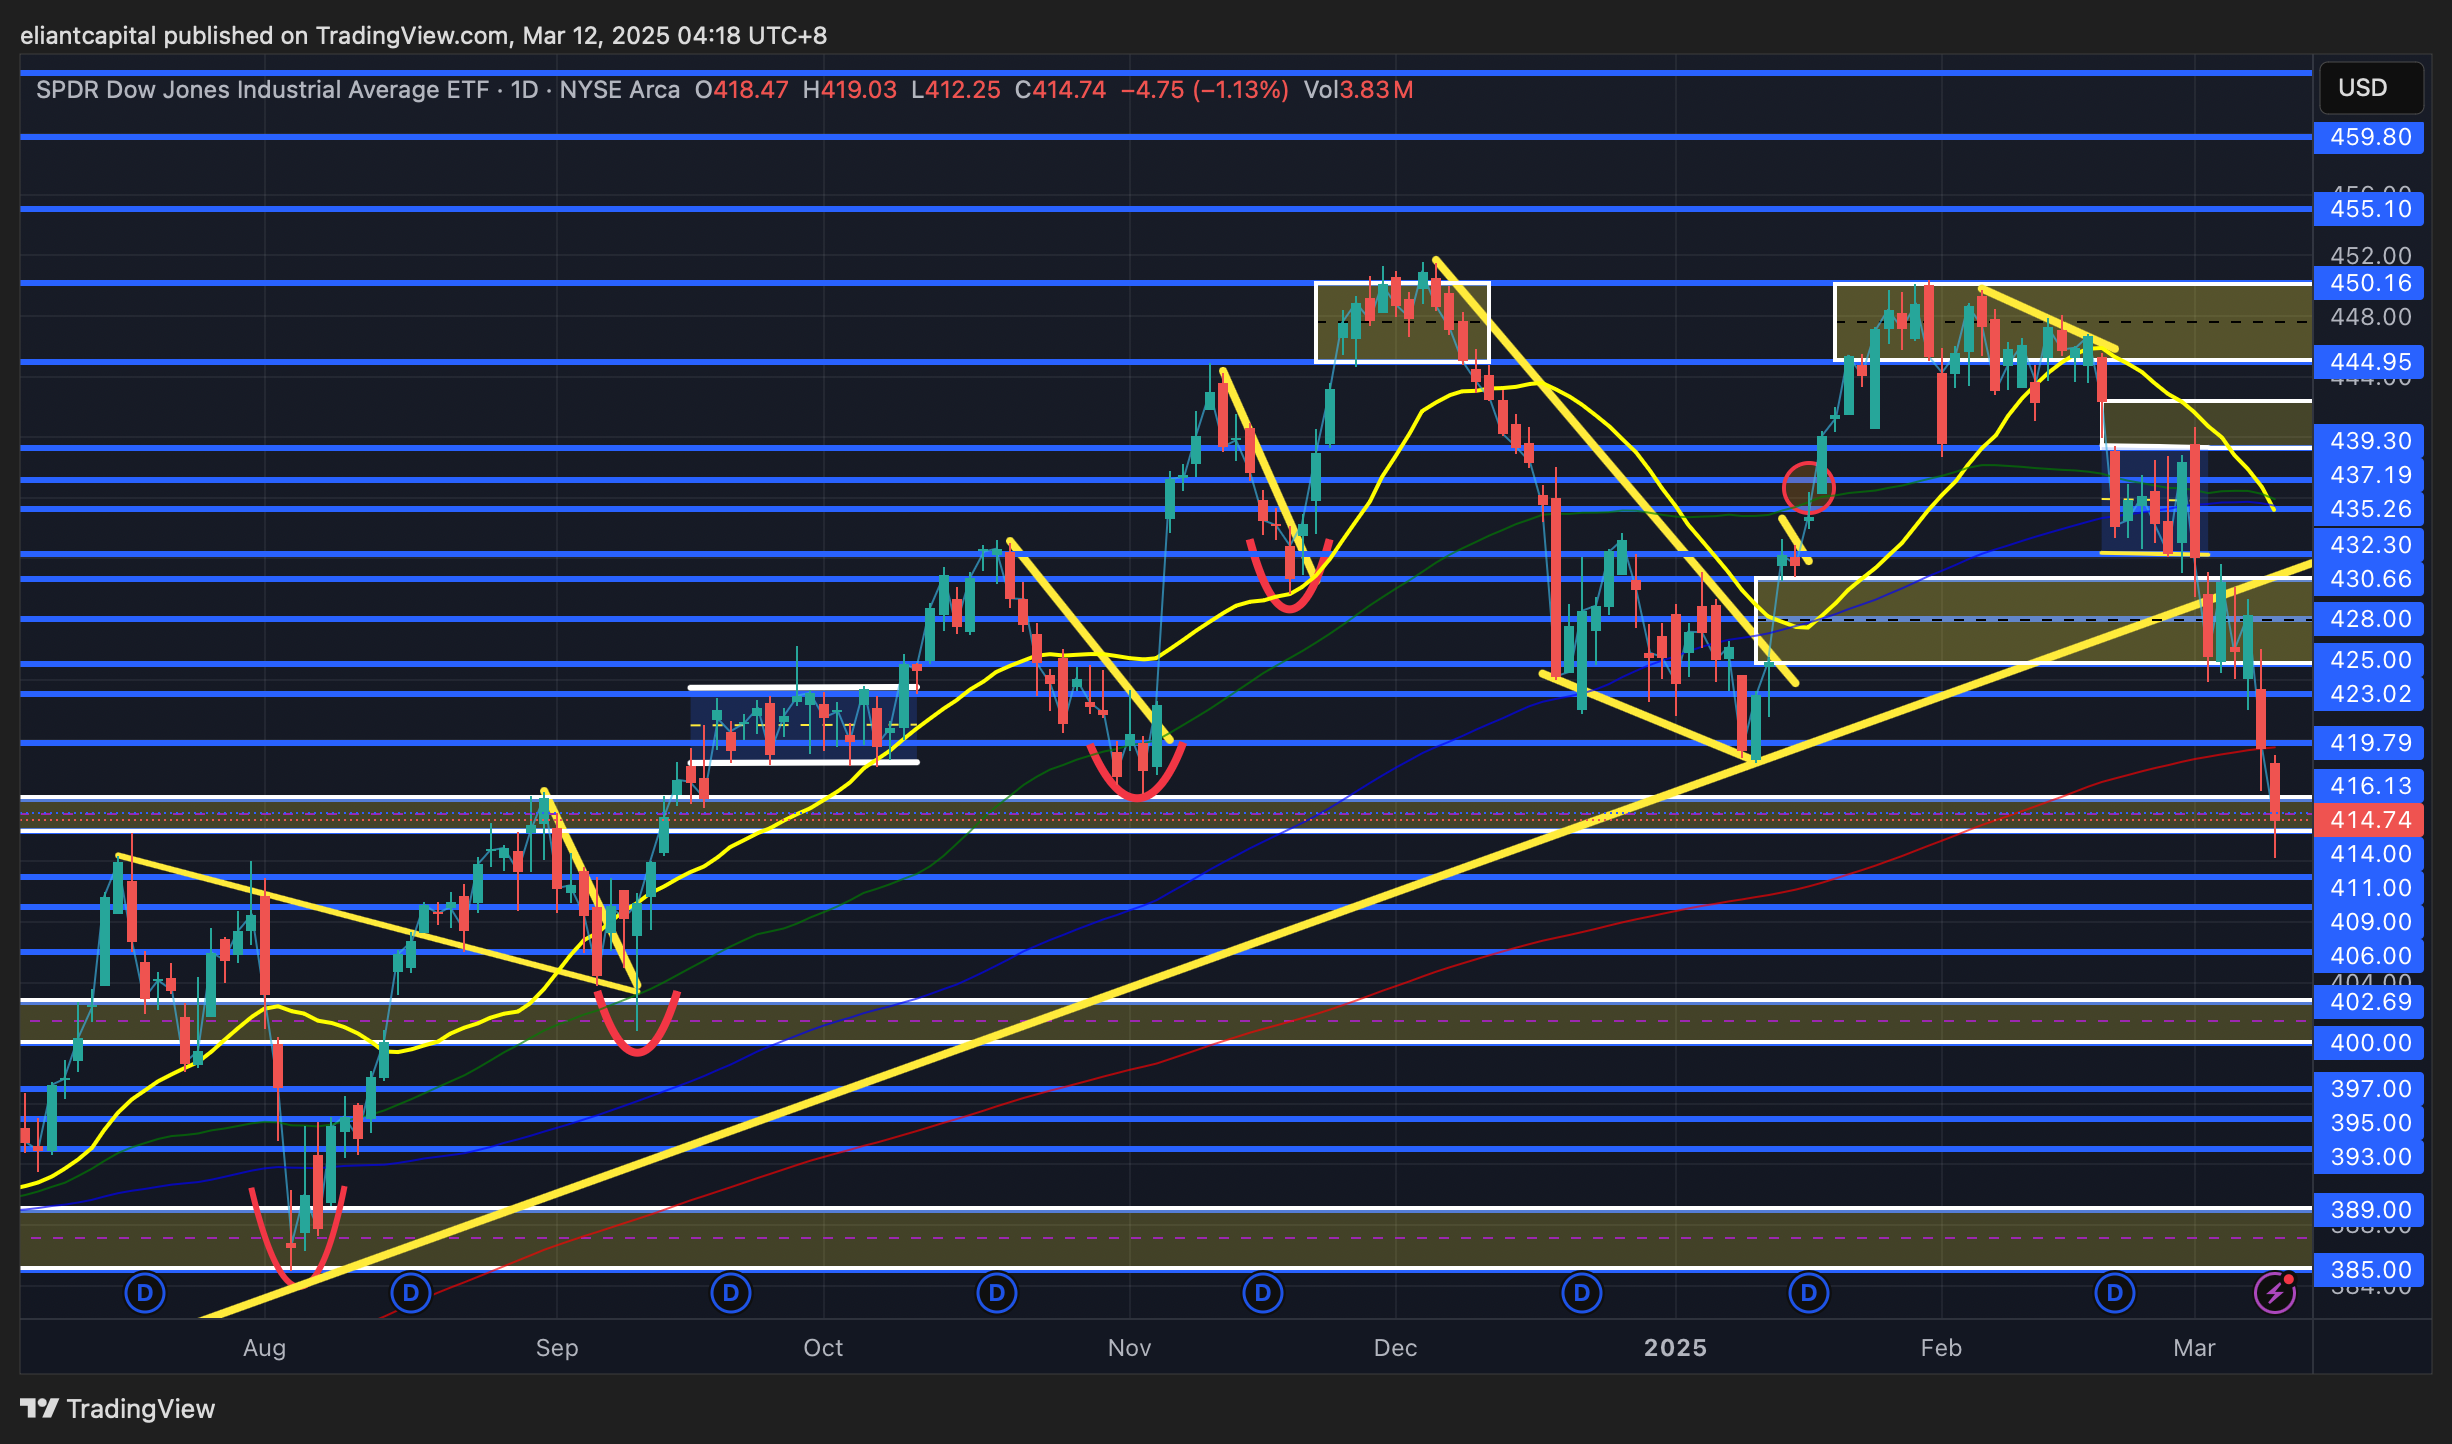Click the 2025 label on time axis
The image size is (2452, 1444).
(1675, 1348)
